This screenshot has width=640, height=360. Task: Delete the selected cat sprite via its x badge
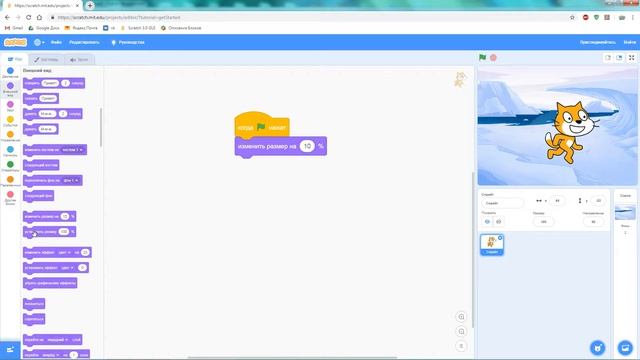pyautogui.click(x=500, y=238)
